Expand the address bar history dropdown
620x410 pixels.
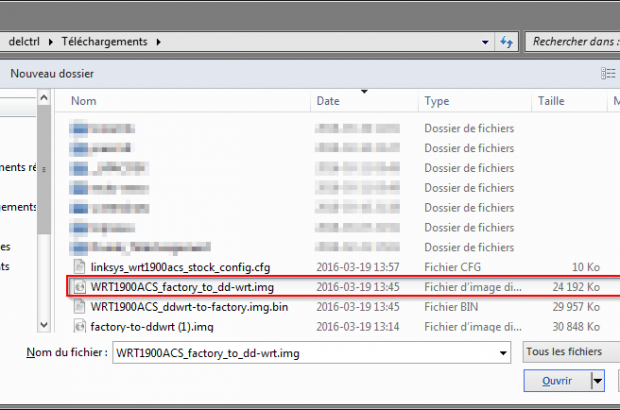click(x=486, y=42)
